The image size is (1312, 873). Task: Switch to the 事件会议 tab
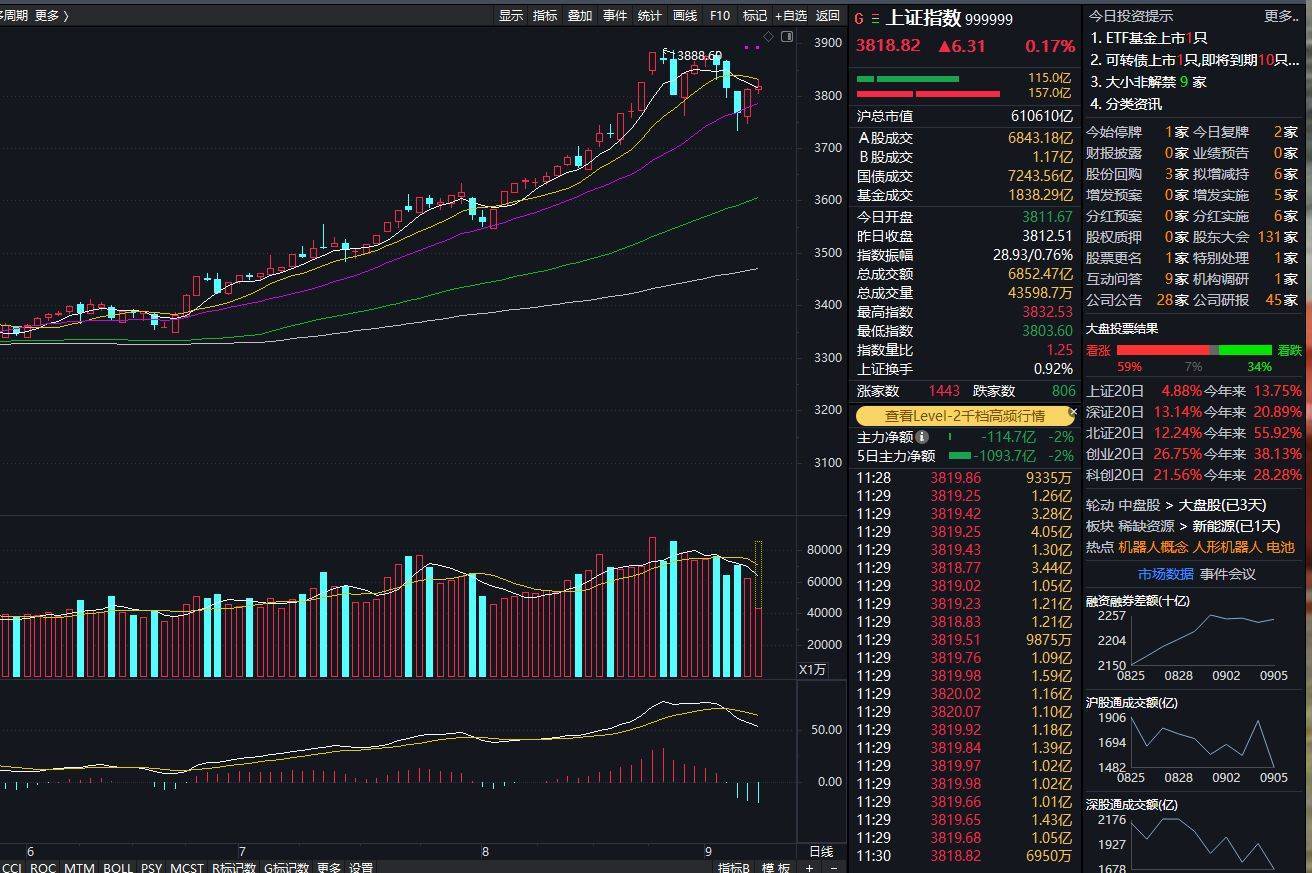[1226, 575]
